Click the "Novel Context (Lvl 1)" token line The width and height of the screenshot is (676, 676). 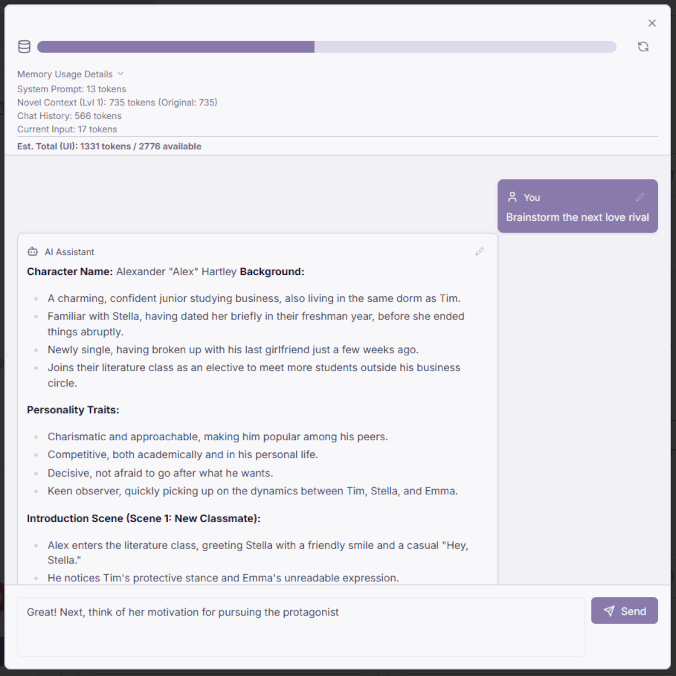[x=117, y=102]
